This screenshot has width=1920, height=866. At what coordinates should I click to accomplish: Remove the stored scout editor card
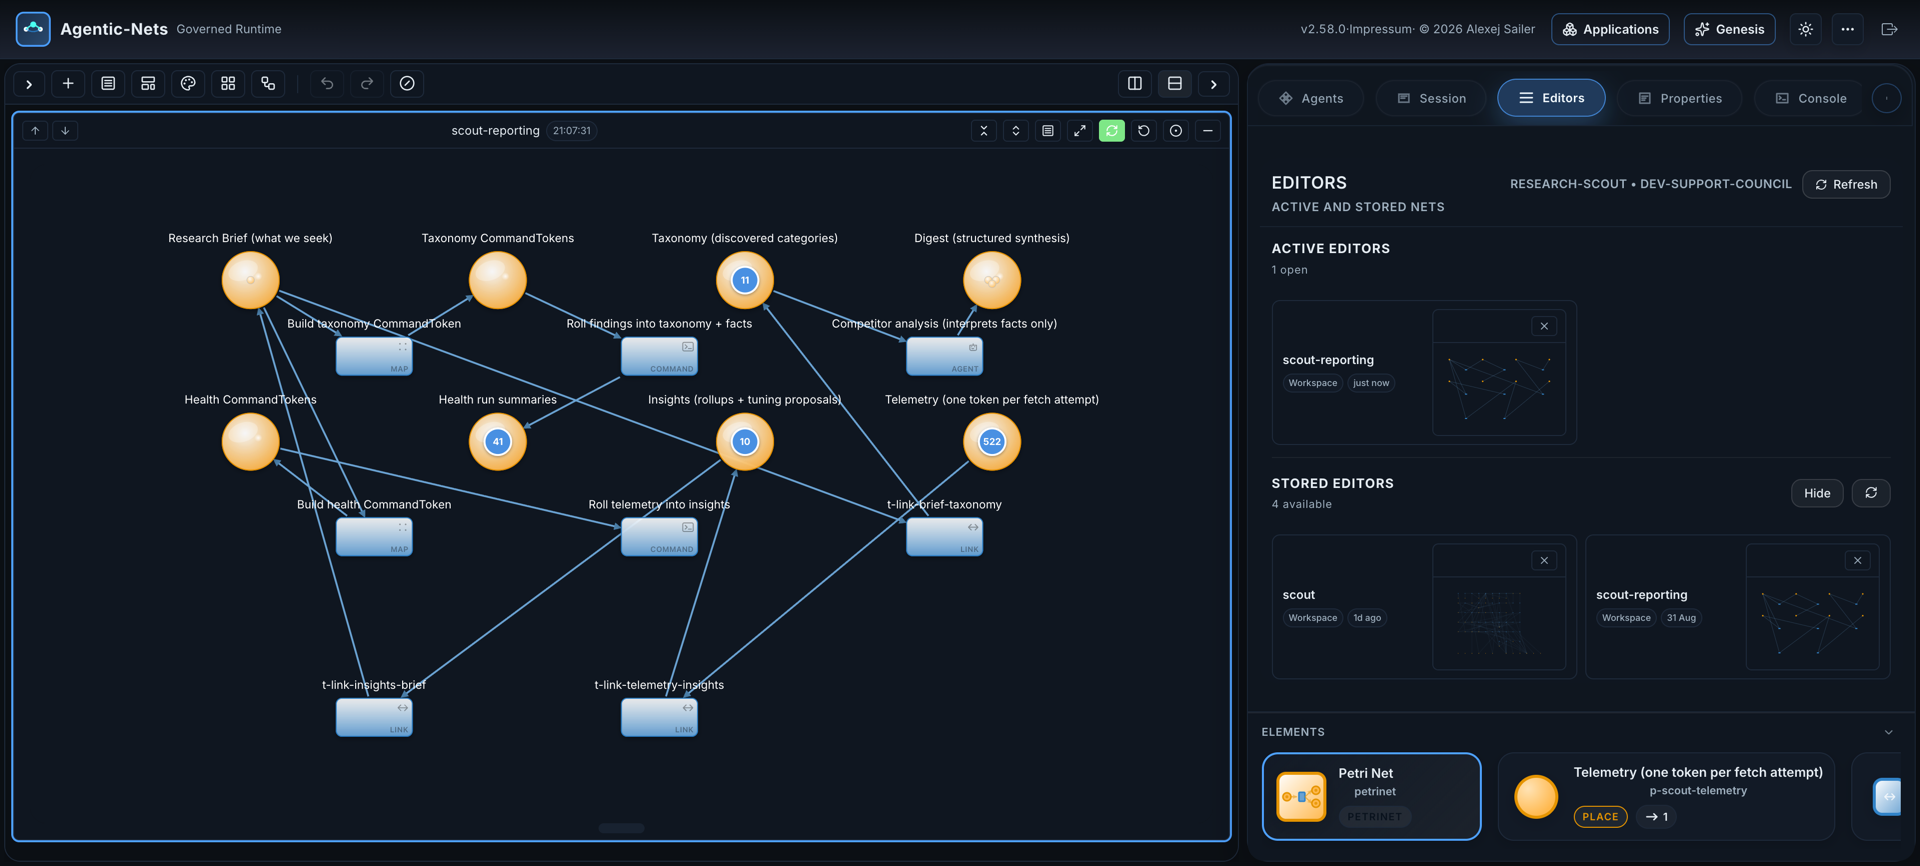1544,561
